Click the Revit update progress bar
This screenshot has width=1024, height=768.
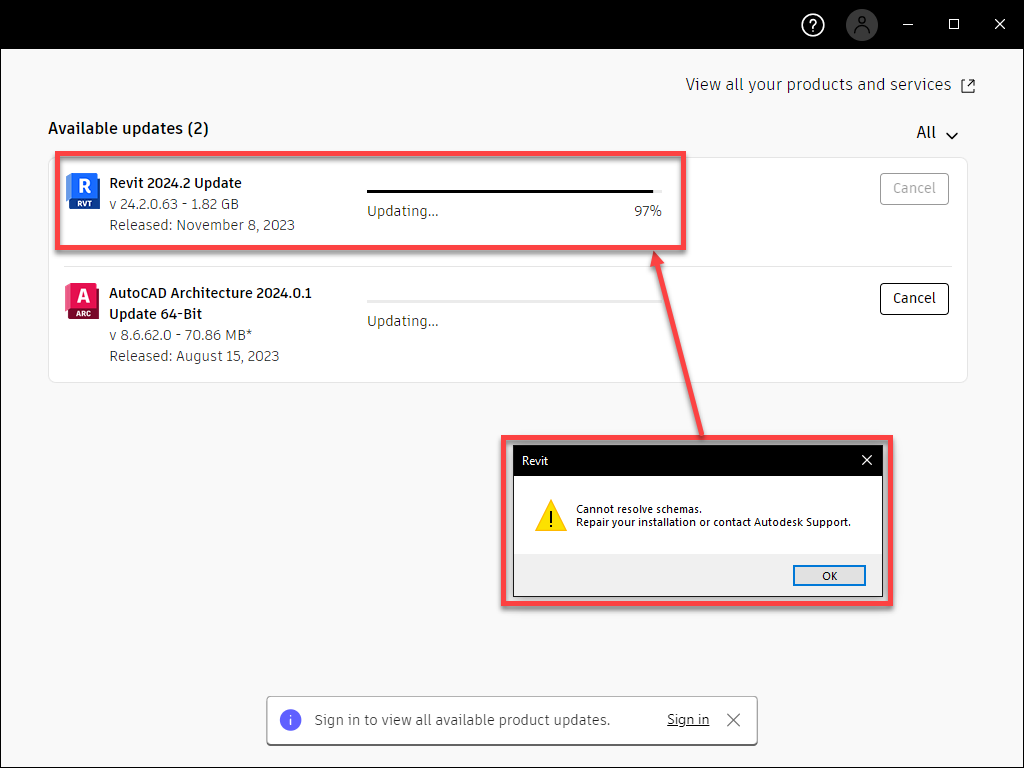point(514,191)
